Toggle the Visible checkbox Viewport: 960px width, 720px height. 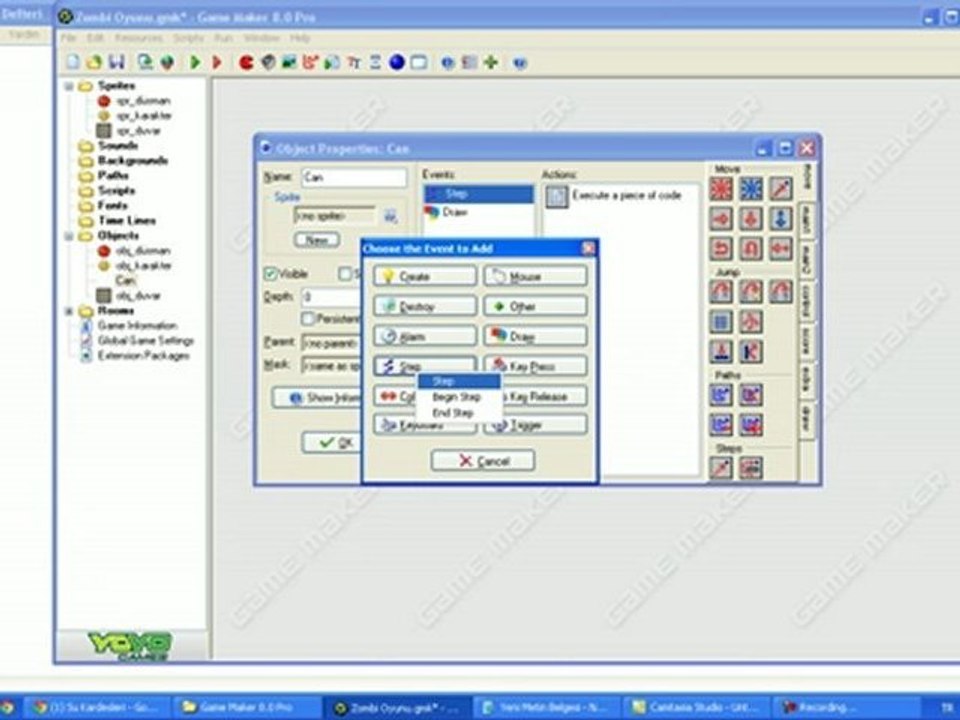pos(270,274)
